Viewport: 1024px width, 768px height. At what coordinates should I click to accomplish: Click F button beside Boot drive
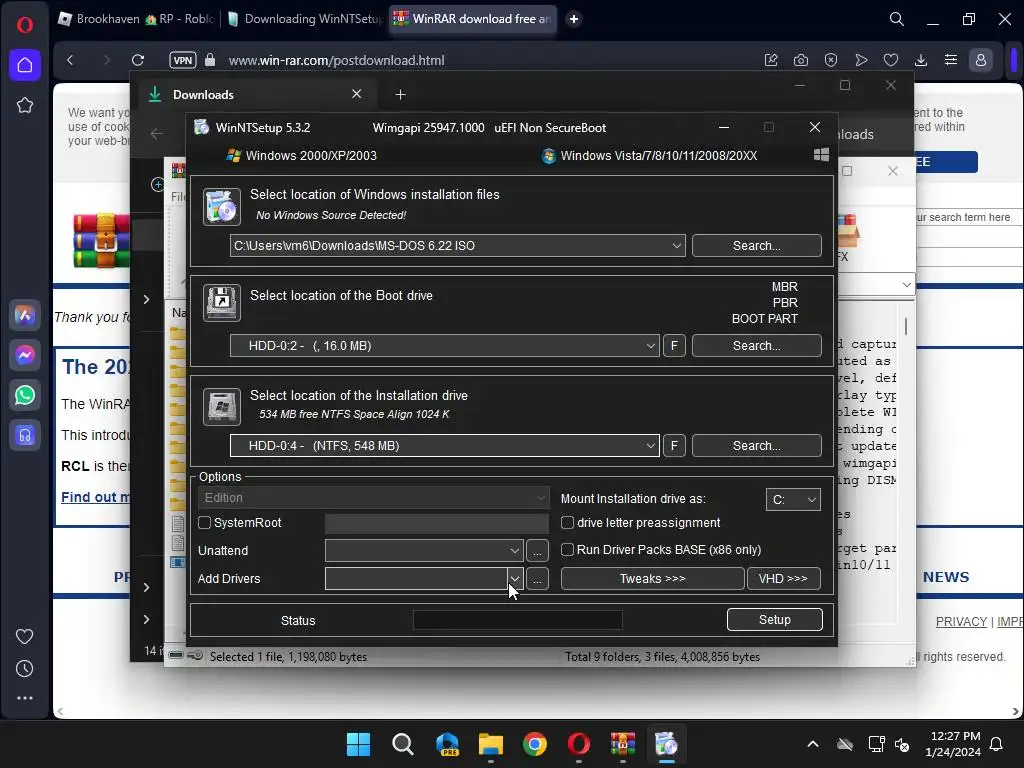coord(674,345)
